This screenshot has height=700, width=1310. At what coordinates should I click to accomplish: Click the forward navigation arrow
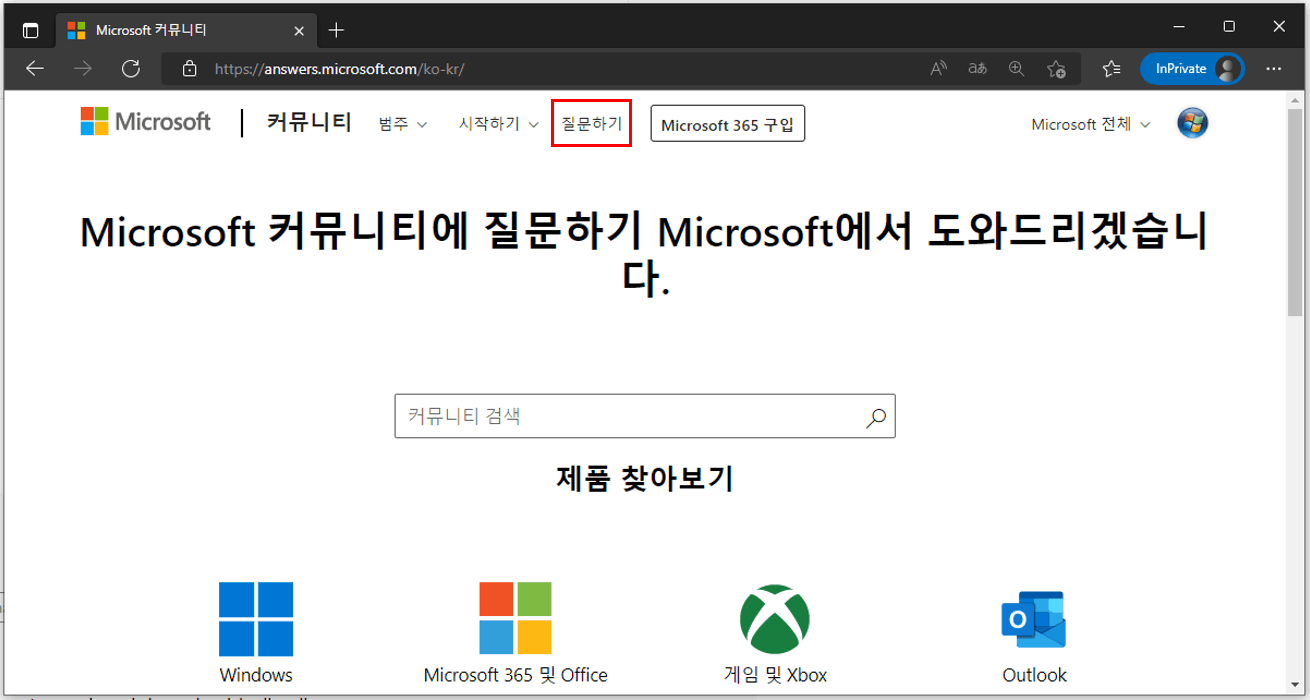[83, 68]
